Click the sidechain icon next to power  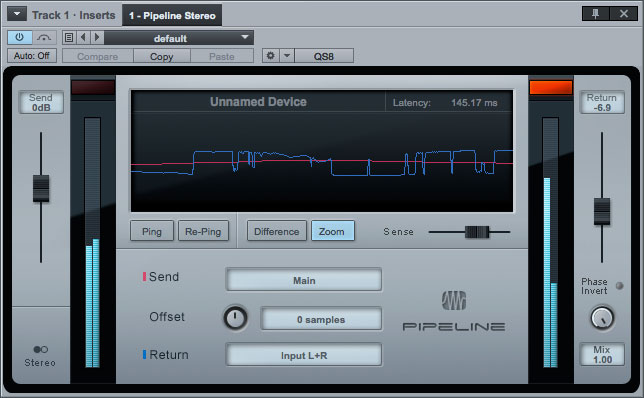(44, 38)
